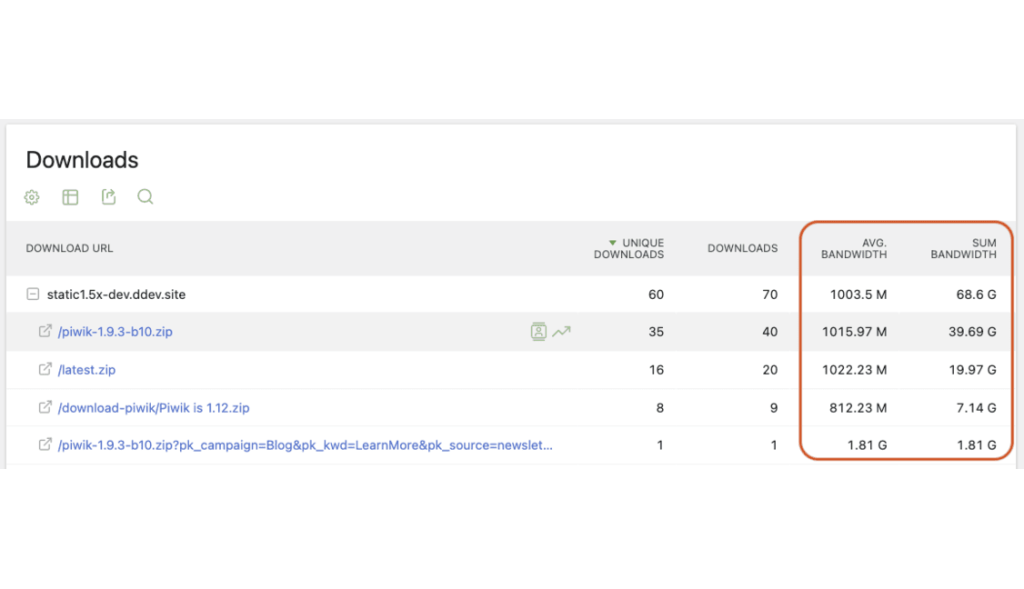Open the piwik zip link with pk_campaign parameters
The width and height of the screenshot is (1024, 589).
tap(305, 445)
